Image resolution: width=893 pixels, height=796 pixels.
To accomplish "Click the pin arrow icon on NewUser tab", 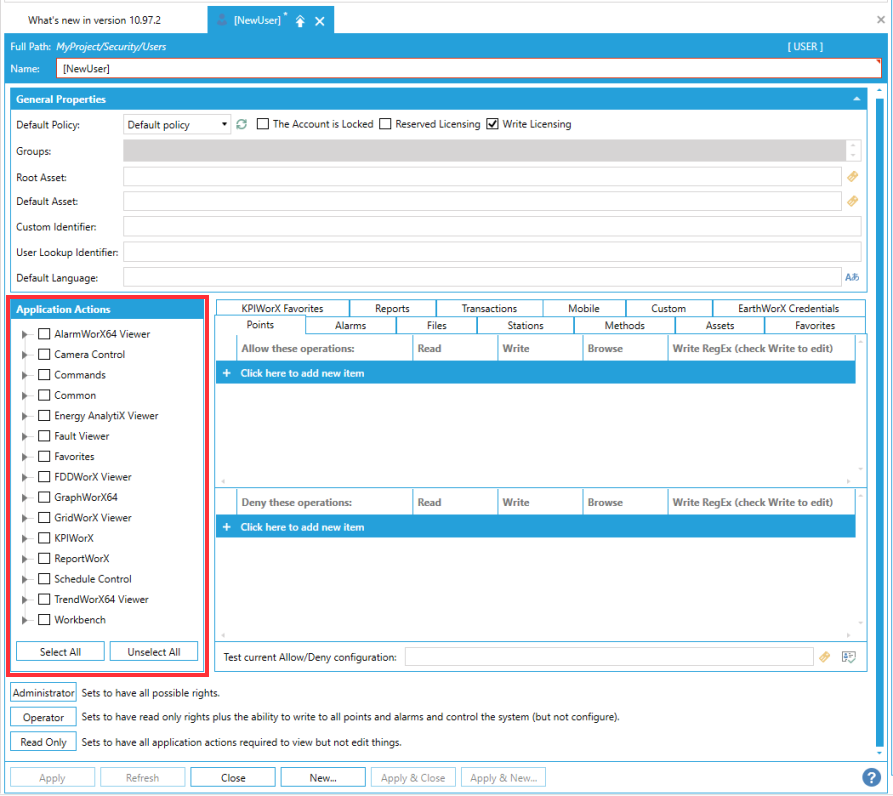I will [x=300, y=21].
